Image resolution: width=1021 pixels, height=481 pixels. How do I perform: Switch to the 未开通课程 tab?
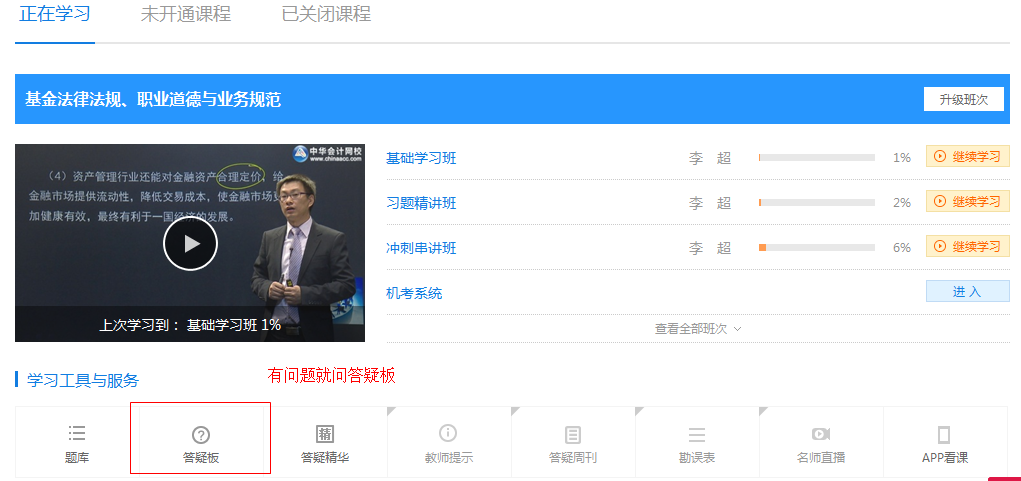pos(186,14)
